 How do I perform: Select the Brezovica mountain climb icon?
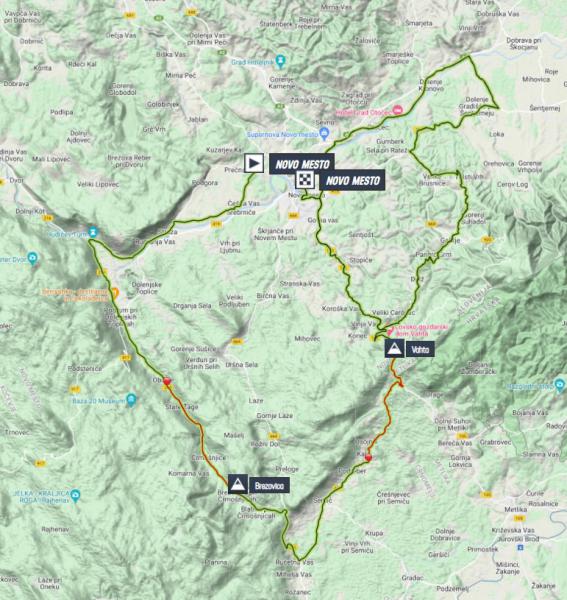pos(238,484)
